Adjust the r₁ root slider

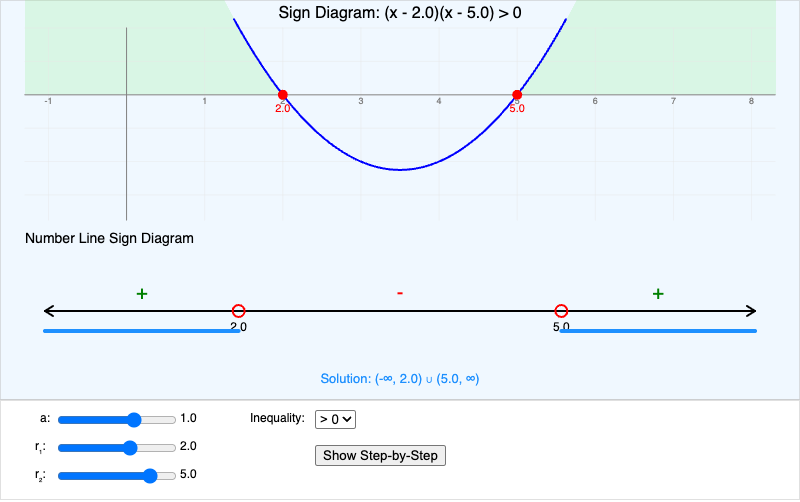coord(117,447)
